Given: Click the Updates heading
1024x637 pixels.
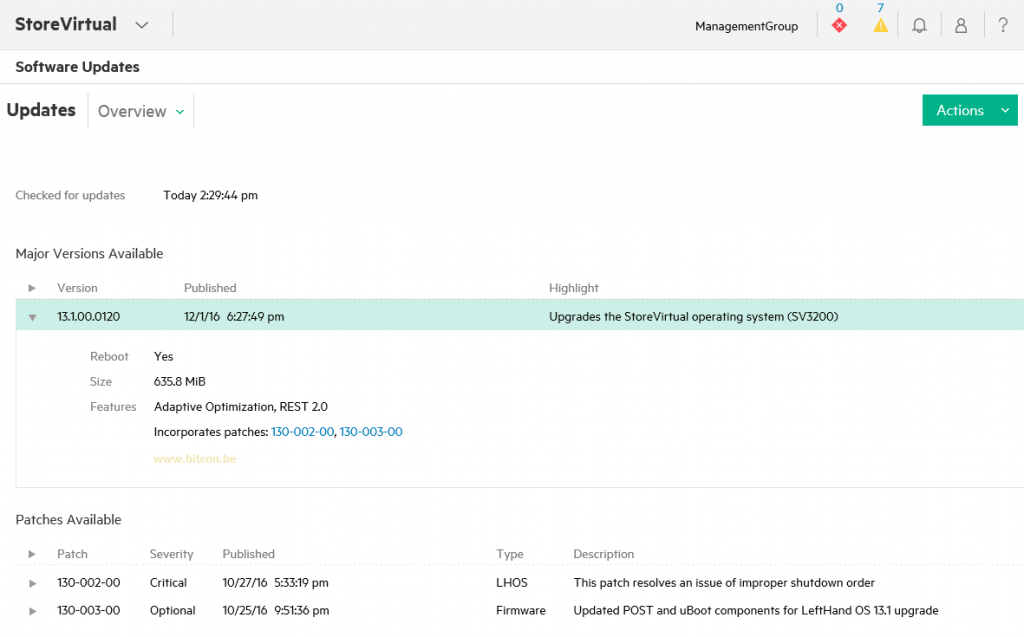Looking at the screenshot, I should 41,110.
